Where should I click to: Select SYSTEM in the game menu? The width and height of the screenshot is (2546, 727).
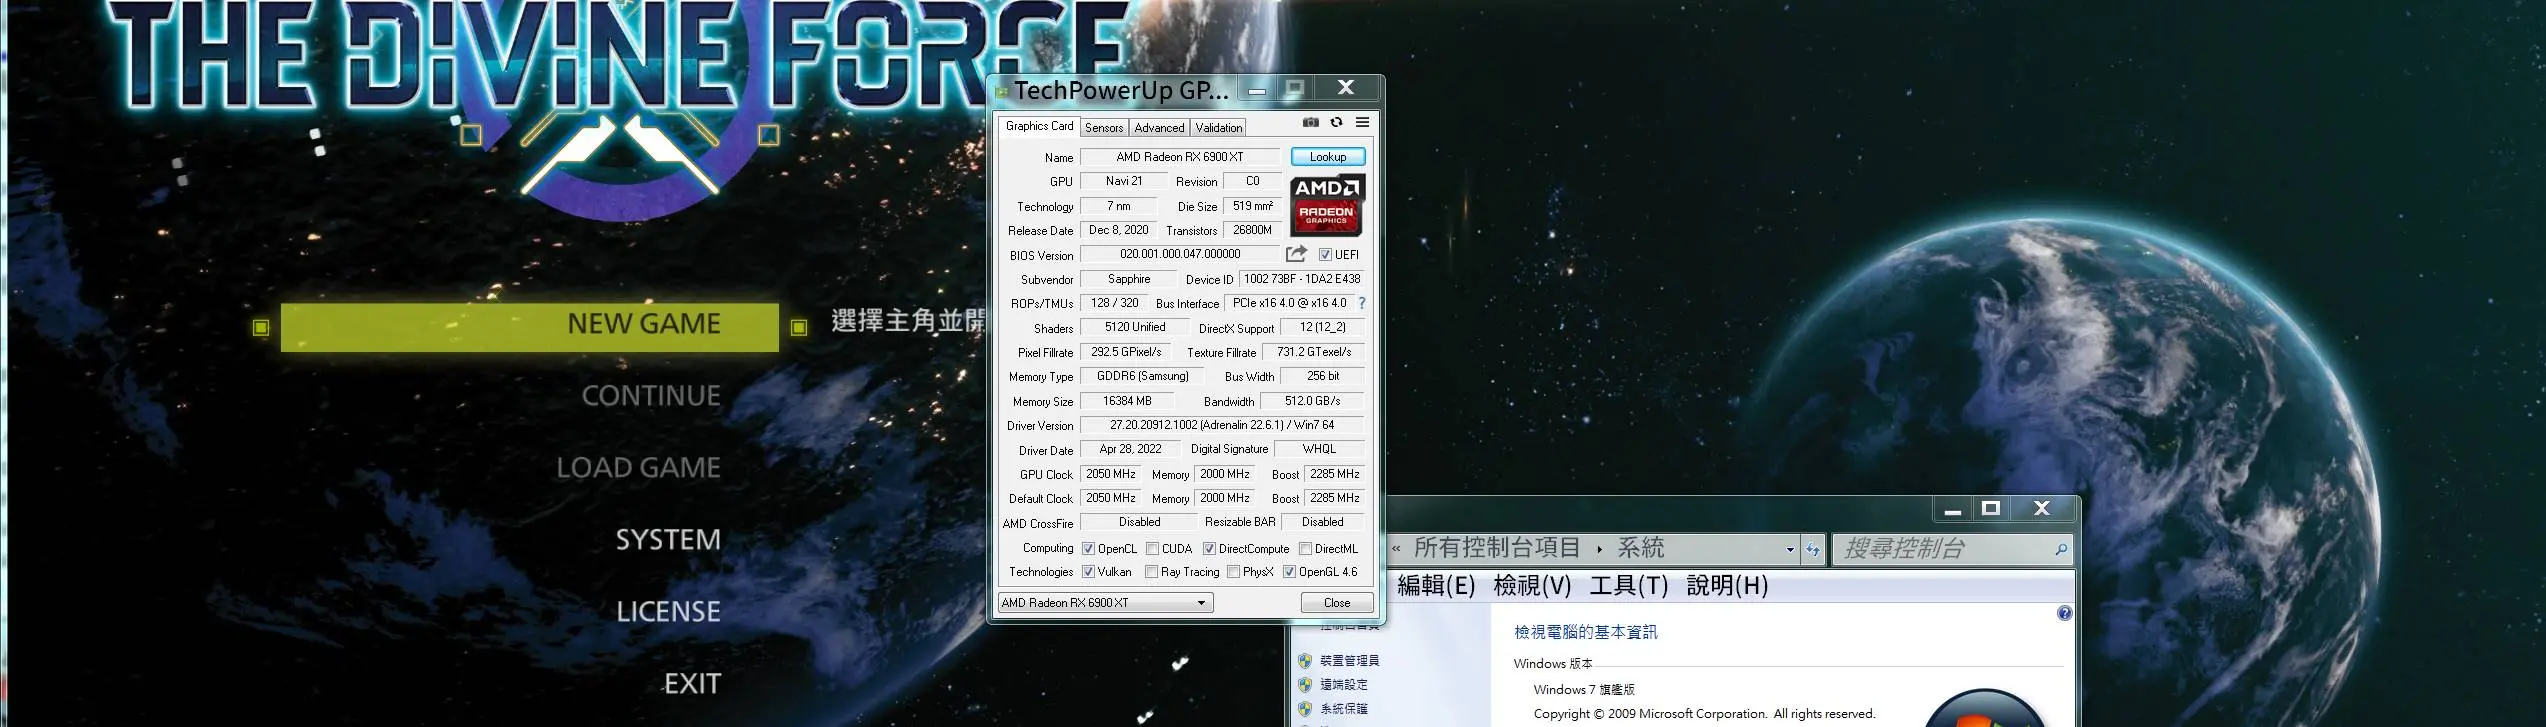coord(668,540)
